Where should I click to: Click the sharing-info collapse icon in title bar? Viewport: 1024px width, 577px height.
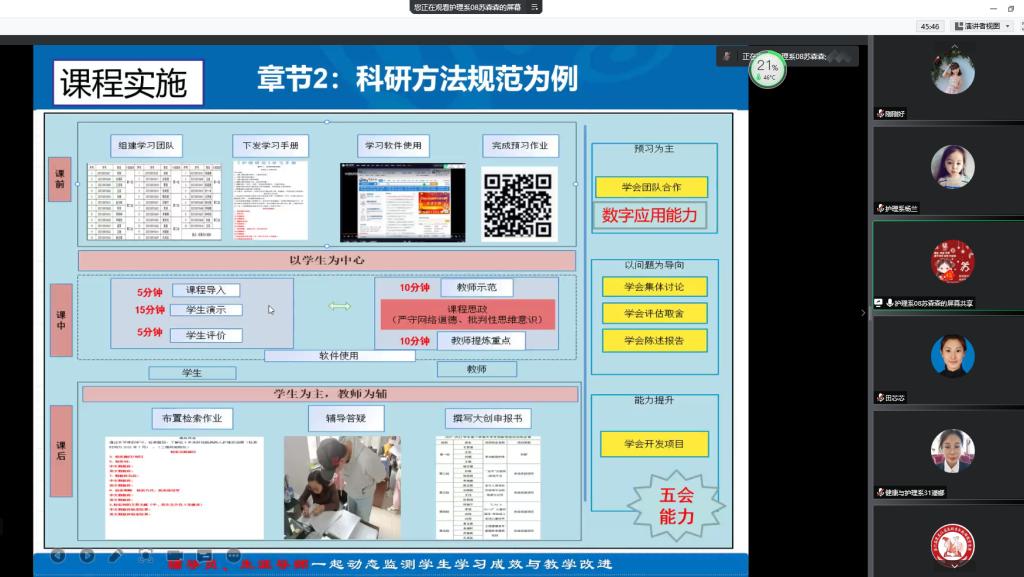(535, 7)
